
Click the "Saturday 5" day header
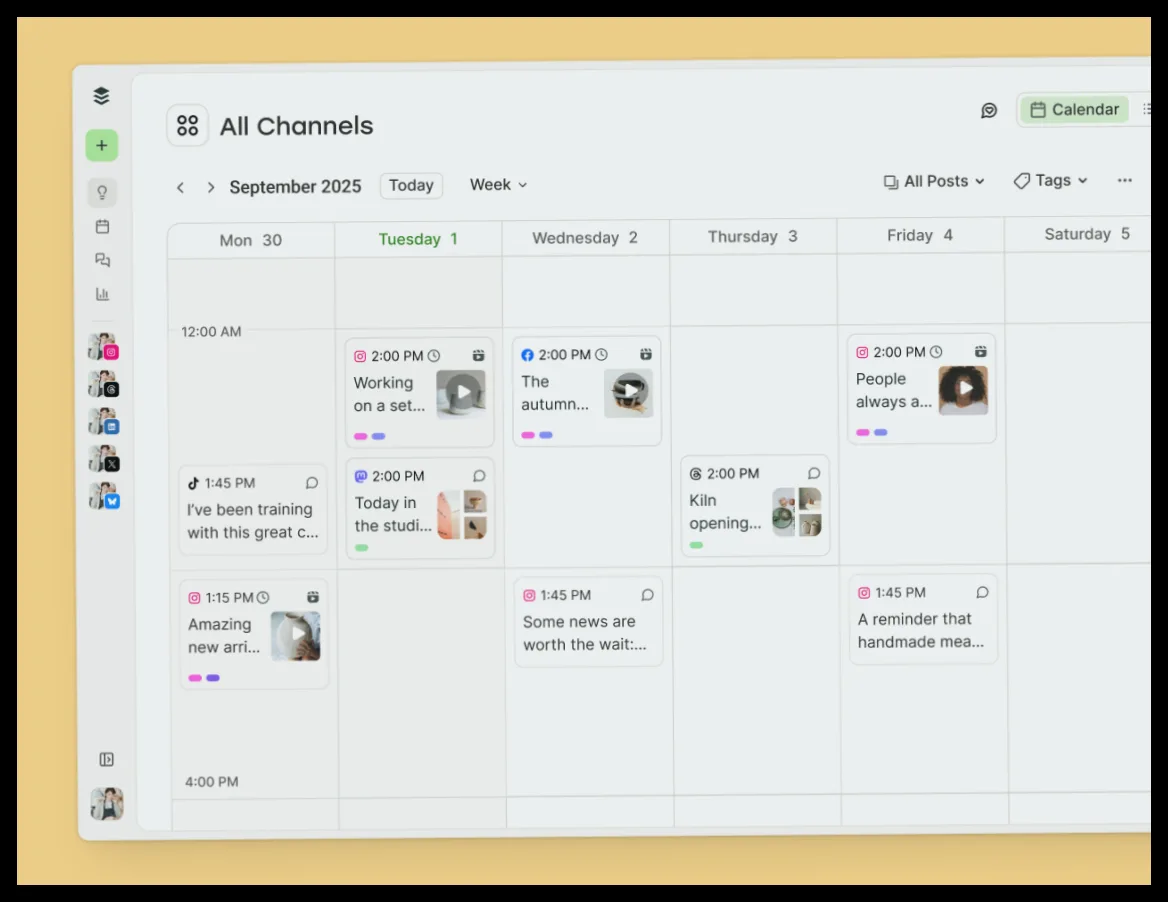coord(1087,234)
